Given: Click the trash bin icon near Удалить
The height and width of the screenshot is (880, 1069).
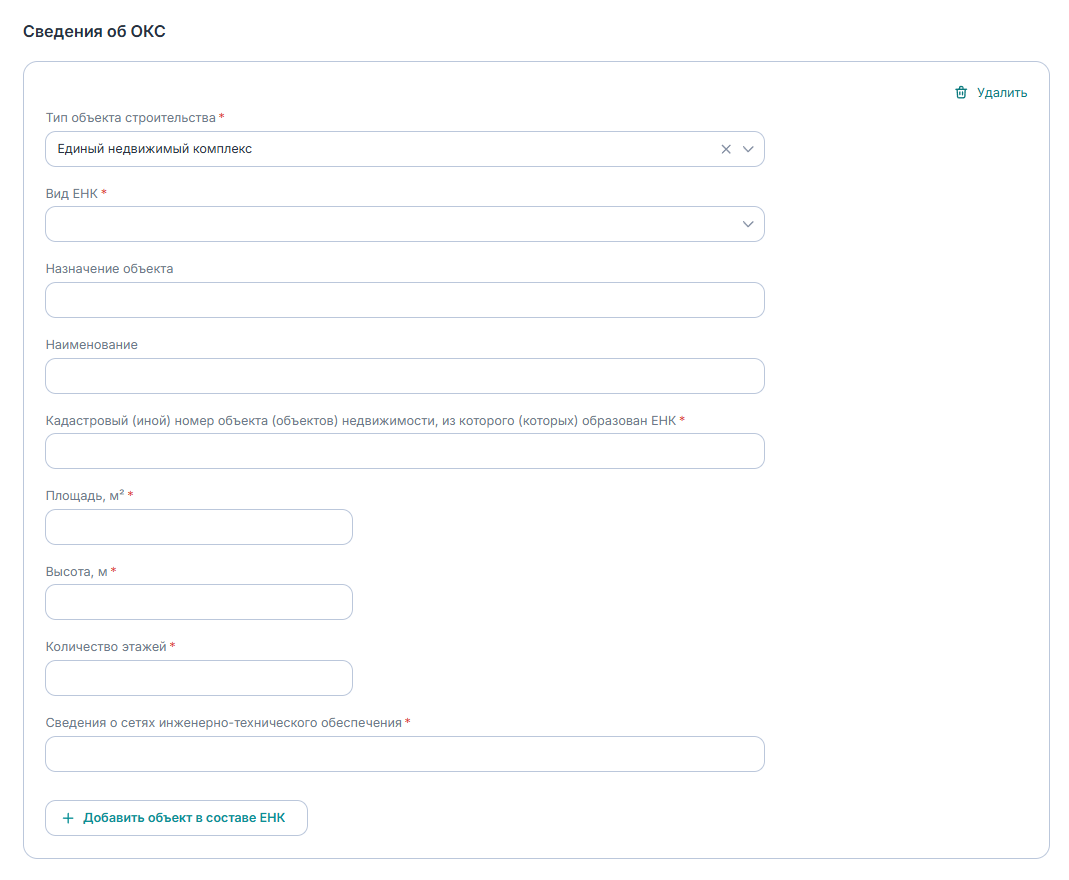Looking at the screenshot, I should (x=961, y=93).
